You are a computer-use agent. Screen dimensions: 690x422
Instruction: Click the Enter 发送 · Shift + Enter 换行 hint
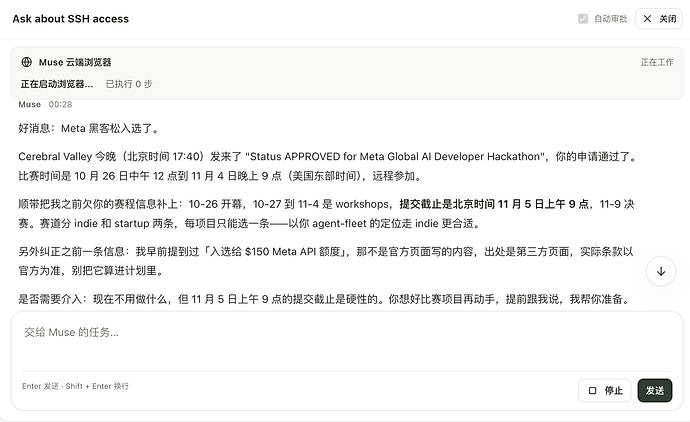[75, 386]
